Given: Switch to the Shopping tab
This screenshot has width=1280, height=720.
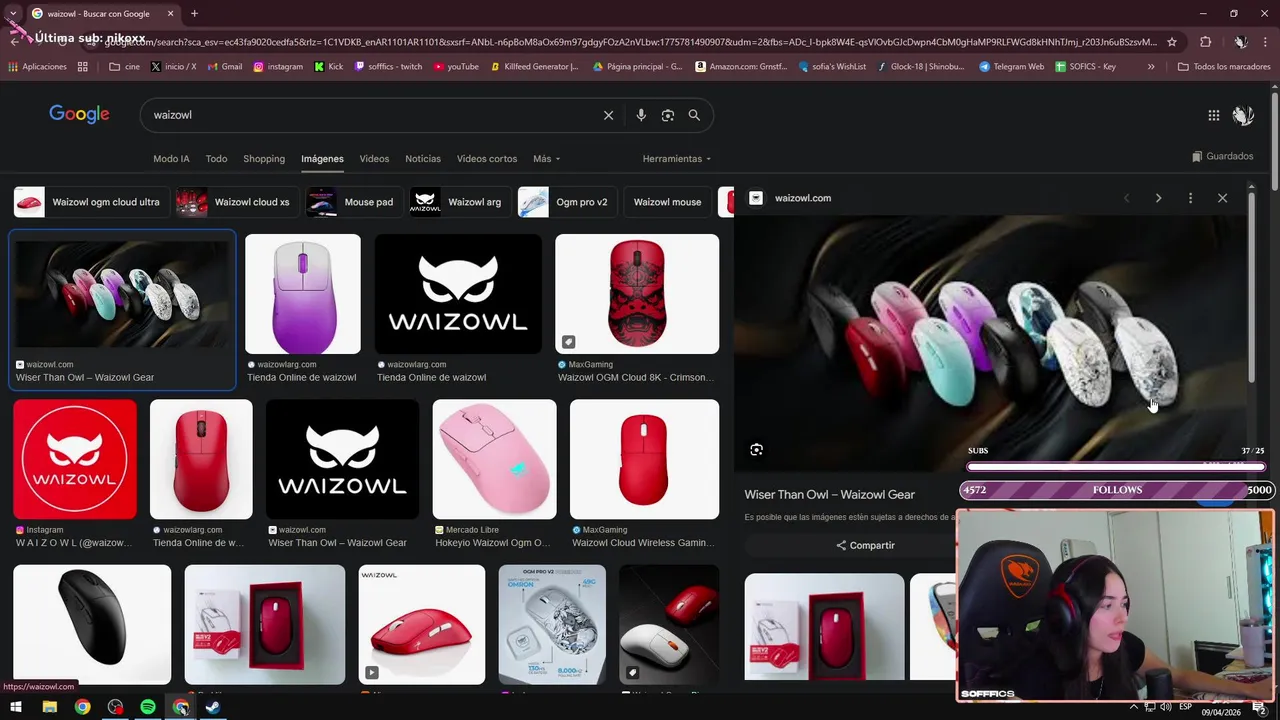Looking at the screenshot, I should (x=264, y=159).
